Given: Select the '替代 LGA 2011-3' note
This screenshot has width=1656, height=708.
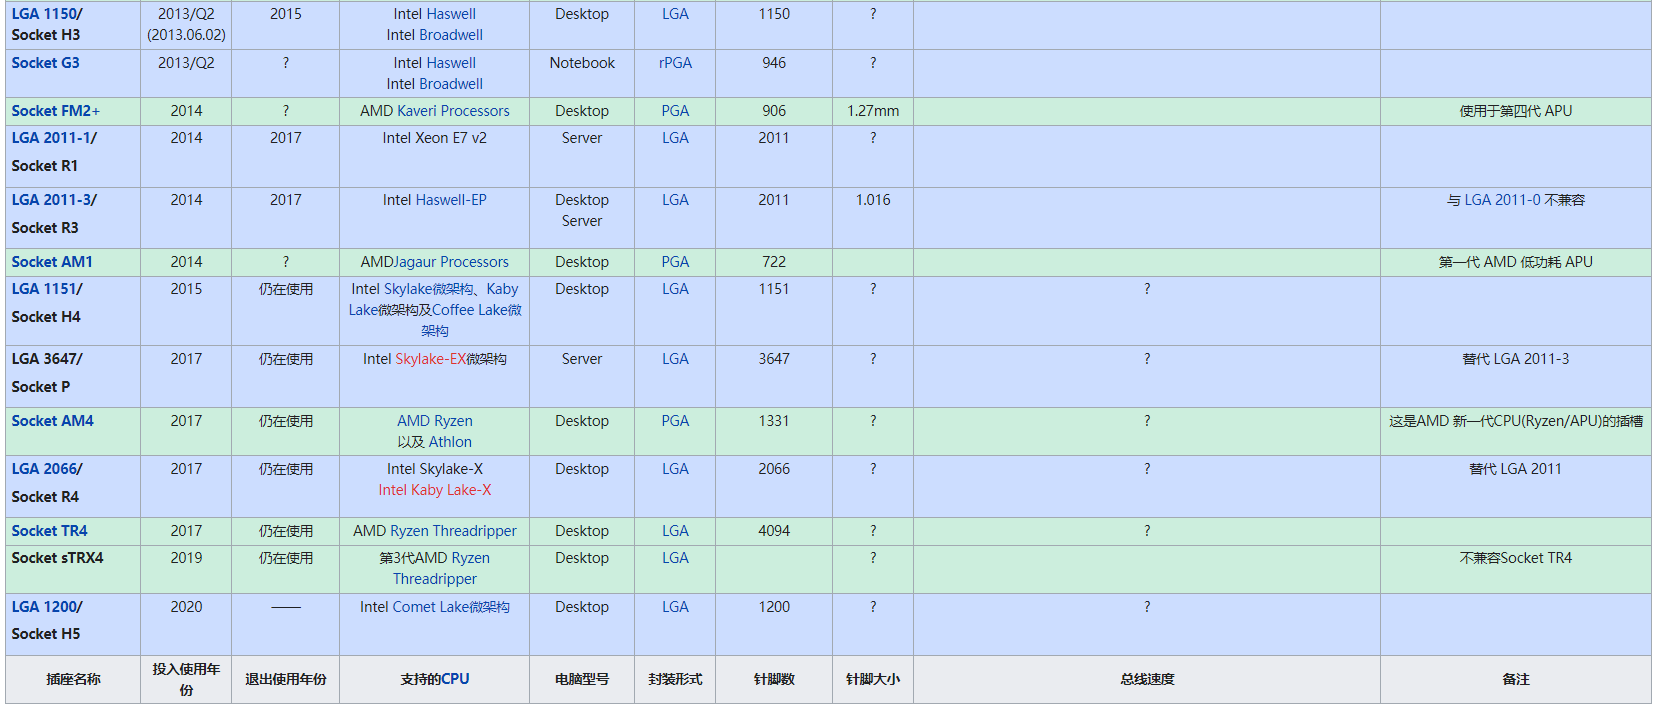Looking at the screenshot, I should 1515,359.
